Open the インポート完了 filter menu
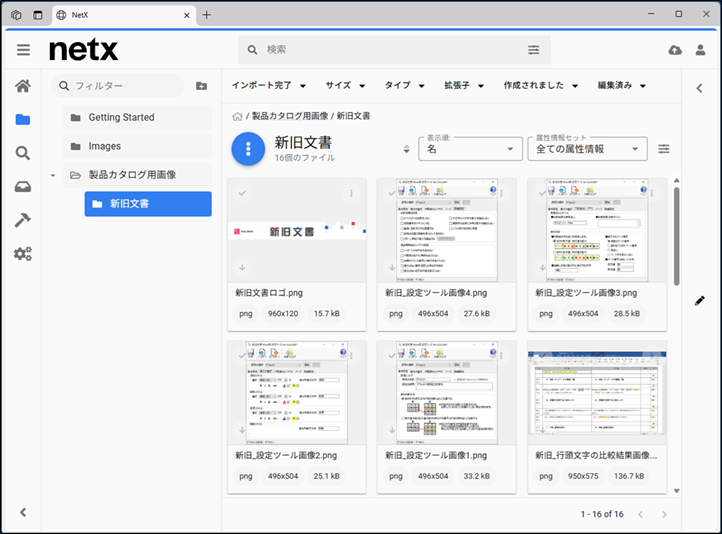 point(269,86)
